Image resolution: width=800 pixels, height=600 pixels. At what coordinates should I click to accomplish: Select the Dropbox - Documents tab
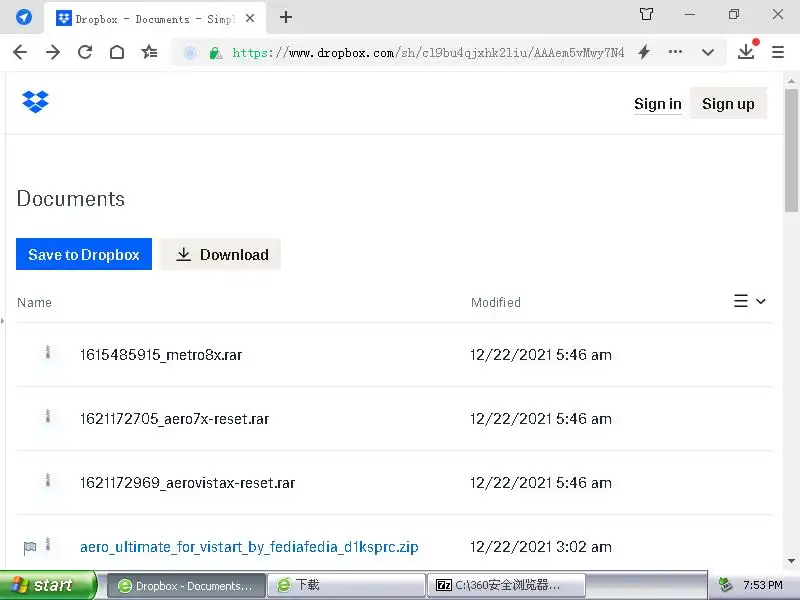tap(155, 19)
